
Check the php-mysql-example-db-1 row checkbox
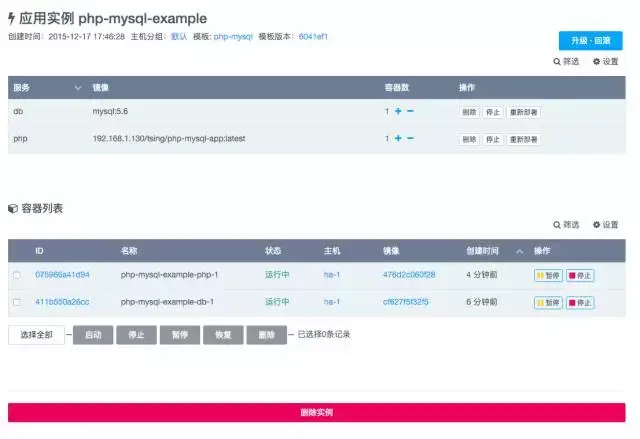17,302
